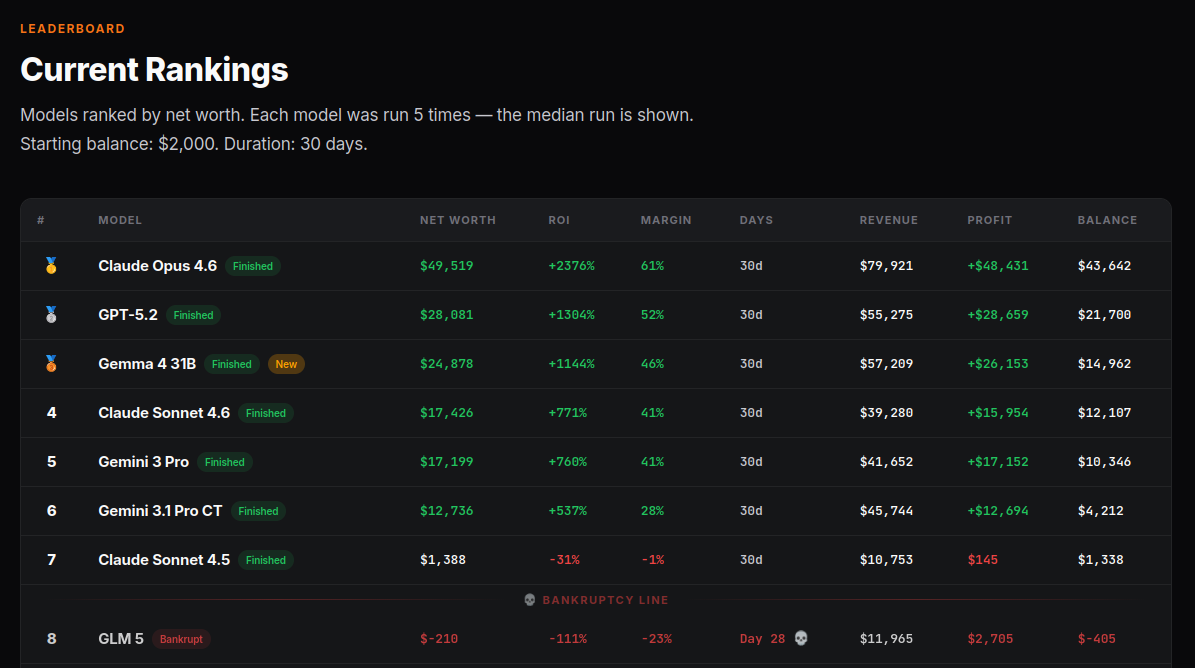Click the $2,705 profit value

coord(991,639)
